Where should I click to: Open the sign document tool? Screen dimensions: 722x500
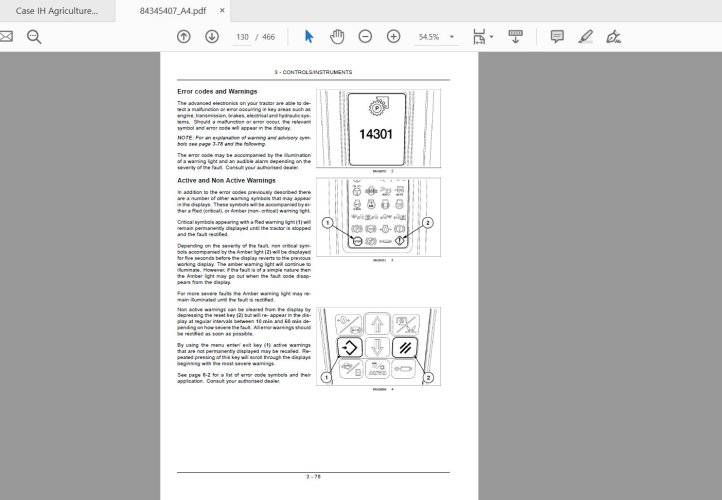pyautogui.click(x=613, y=37)
